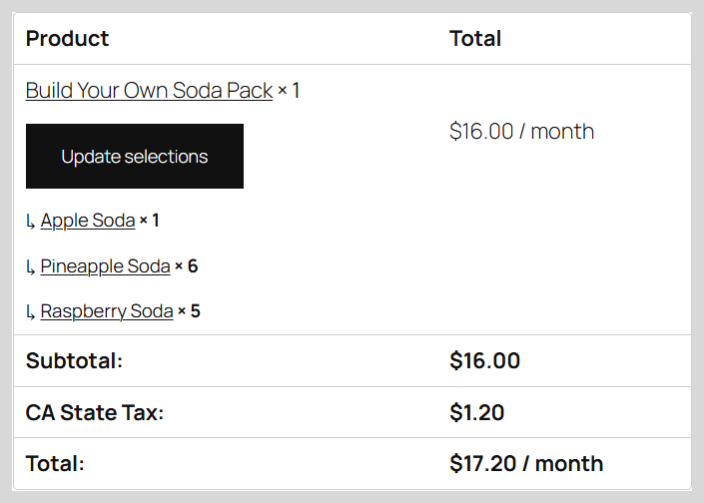Click the arrow icon before Apple Soda
This screenshot has height=503, width=704.
pyautogui.click(x=31, y=221)
